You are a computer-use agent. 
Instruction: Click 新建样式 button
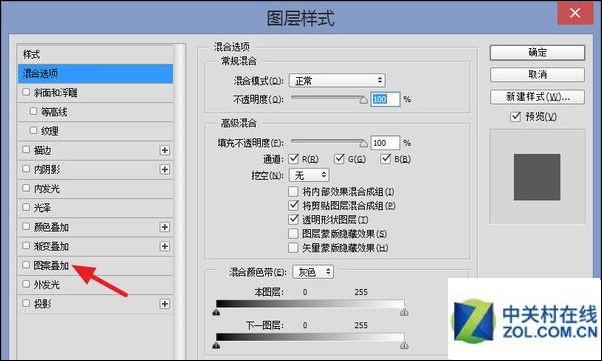[538, 97]
